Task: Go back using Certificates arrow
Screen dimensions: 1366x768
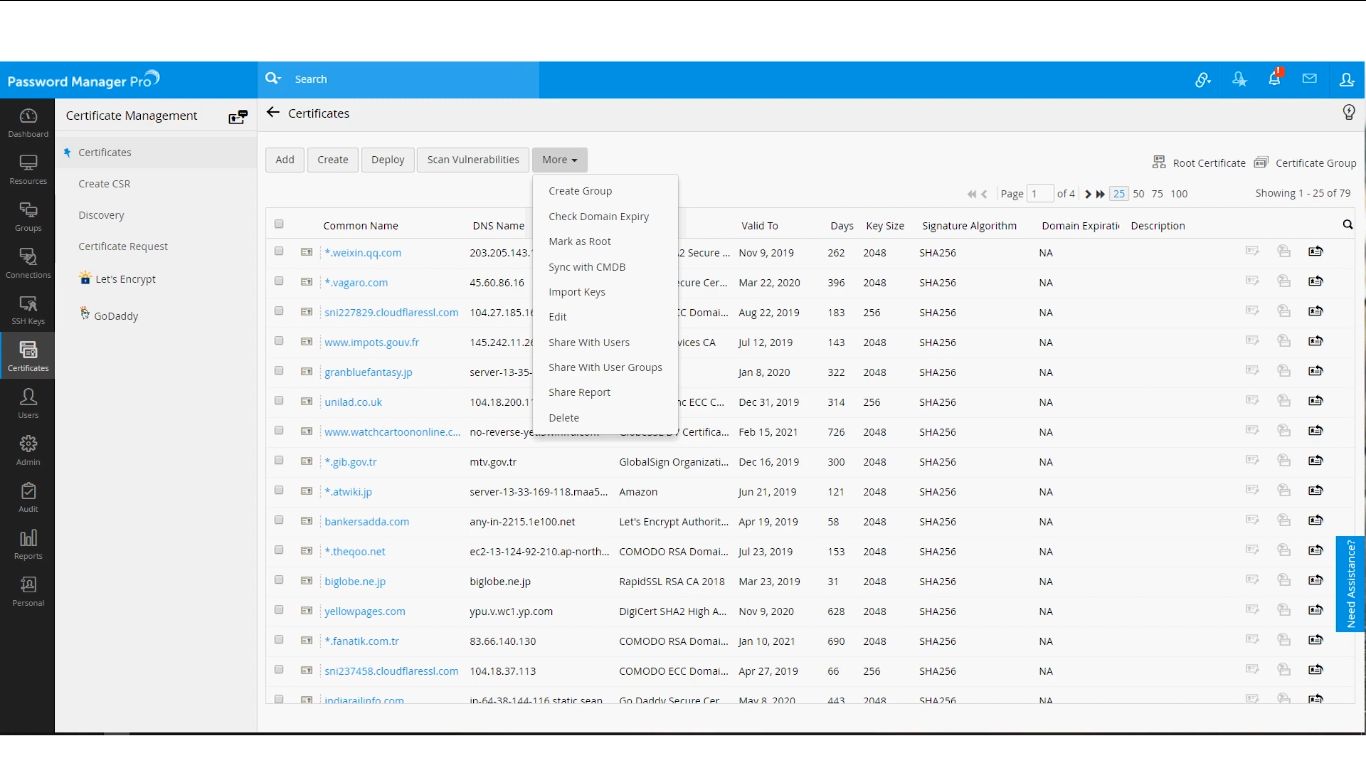Action: [x=273, y=113]
